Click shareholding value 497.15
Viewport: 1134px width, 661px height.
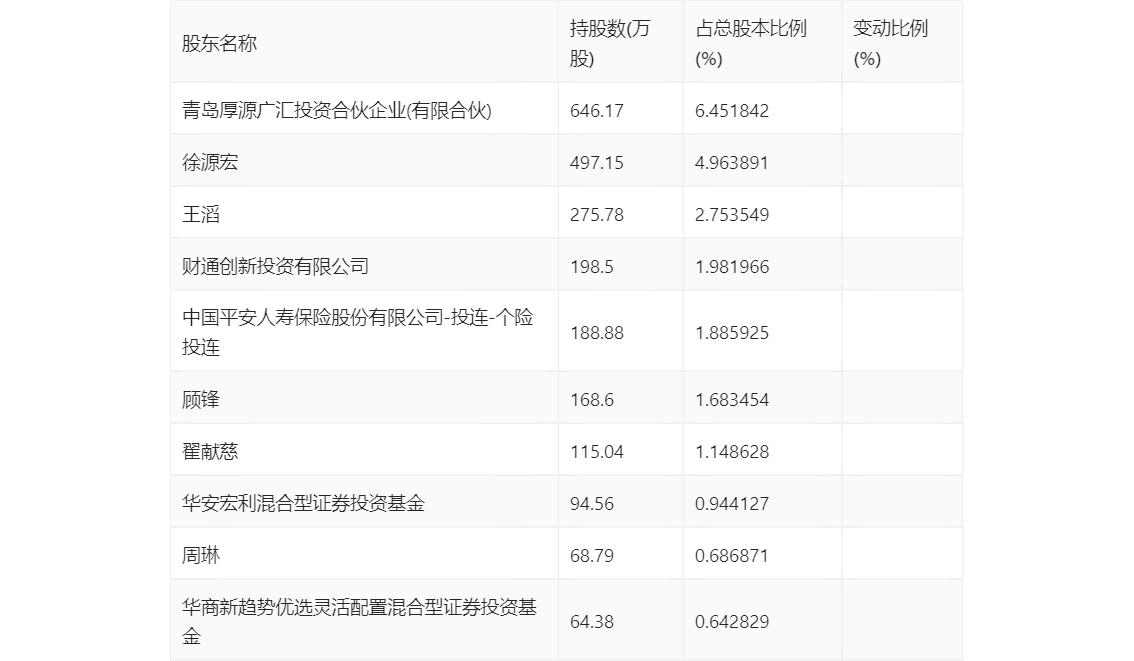(597, 163)
